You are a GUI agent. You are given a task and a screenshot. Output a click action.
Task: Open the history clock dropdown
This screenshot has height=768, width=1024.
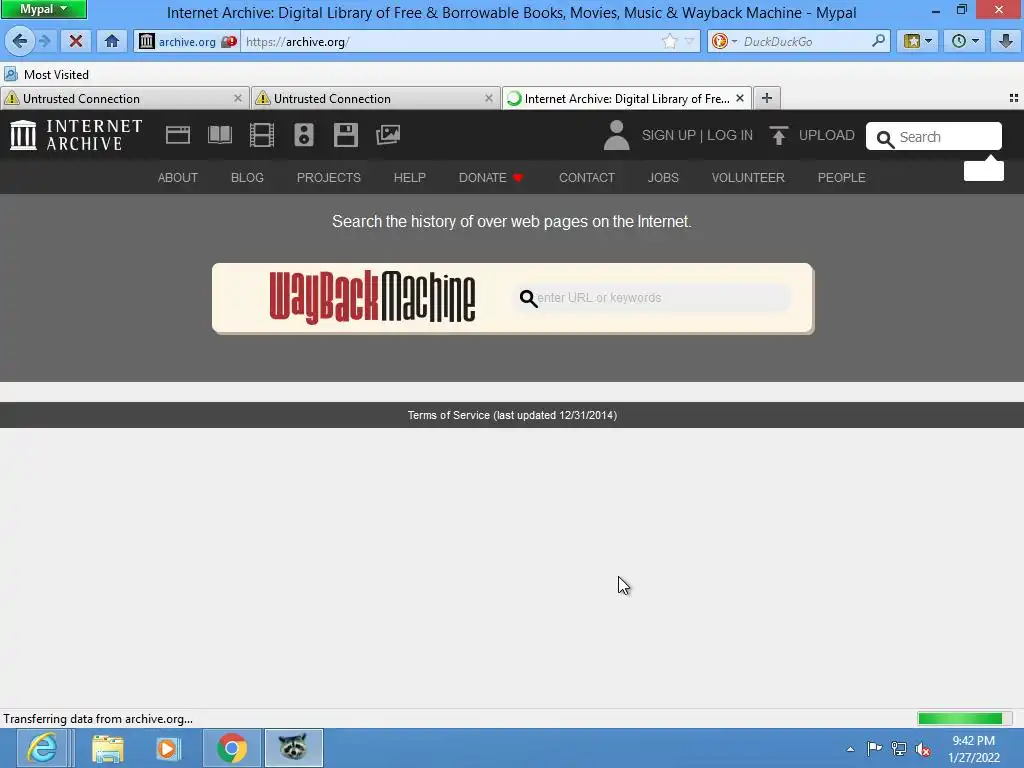click(x=965, y=42)
